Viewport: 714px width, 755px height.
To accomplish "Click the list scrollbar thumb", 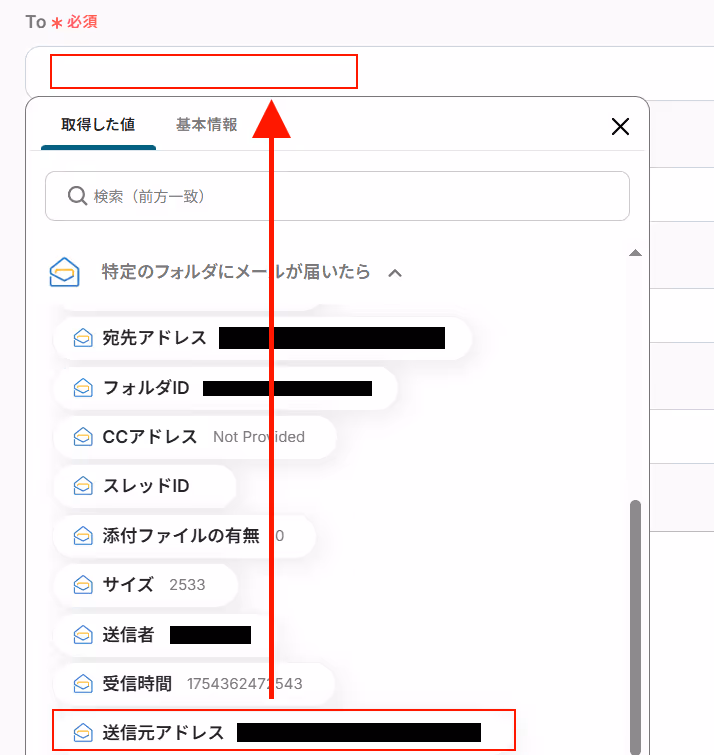I will pyautogui.click(x=636, y=627).
